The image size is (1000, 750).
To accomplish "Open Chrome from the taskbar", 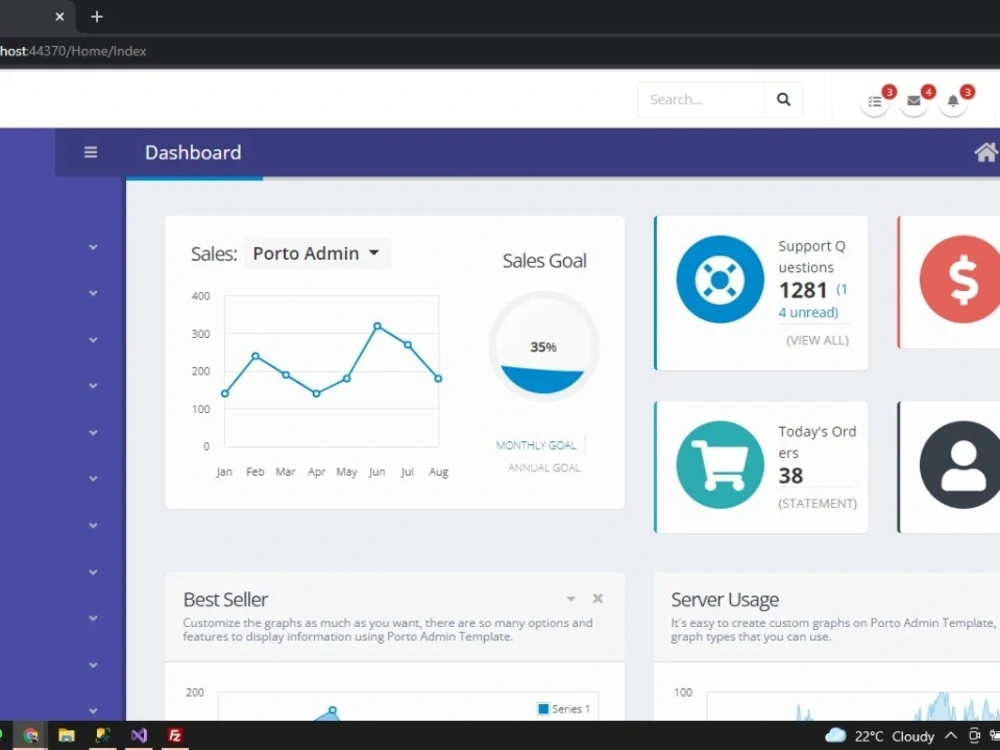I will [30, 736].
